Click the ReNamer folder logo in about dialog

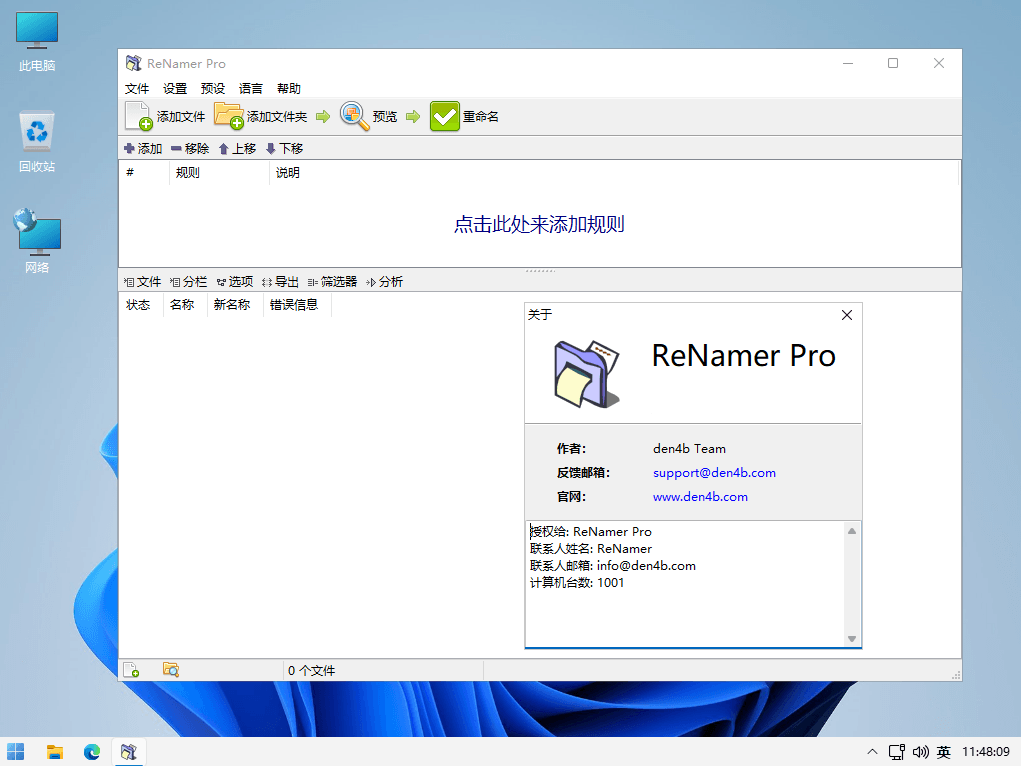point(587,374)
